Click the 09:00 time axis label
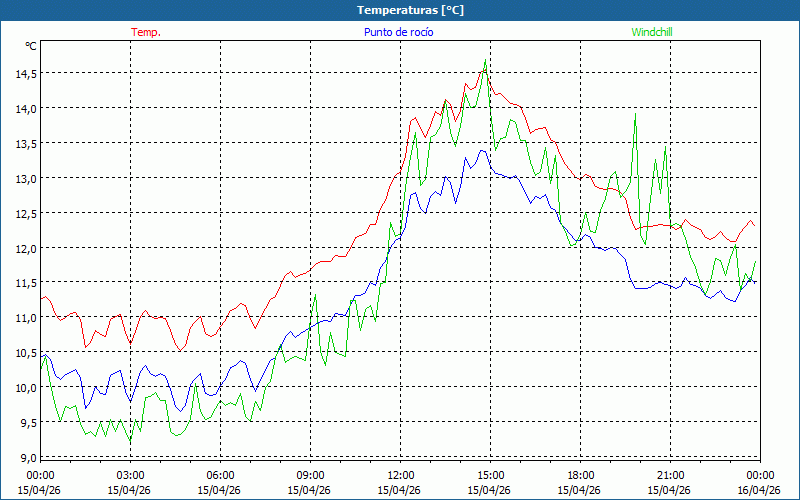The width and height of the screenshot is (800, 500). tap(310, 475)
